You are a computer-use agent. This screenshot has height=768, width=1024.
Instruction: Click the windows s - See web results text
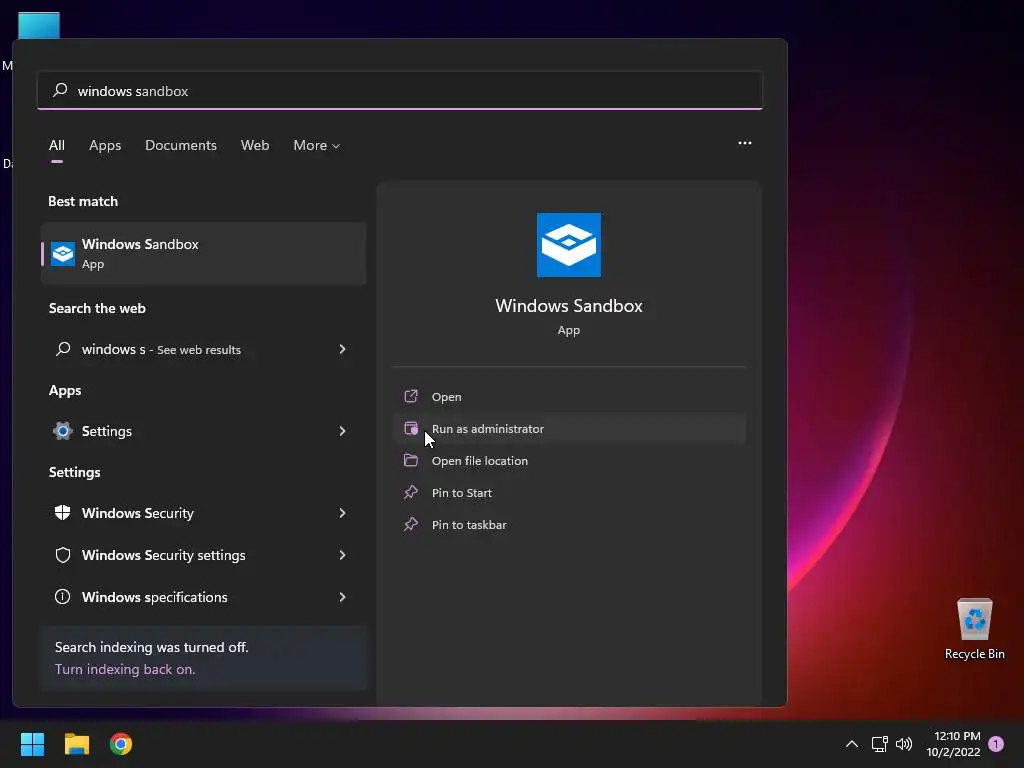(161, 349)
